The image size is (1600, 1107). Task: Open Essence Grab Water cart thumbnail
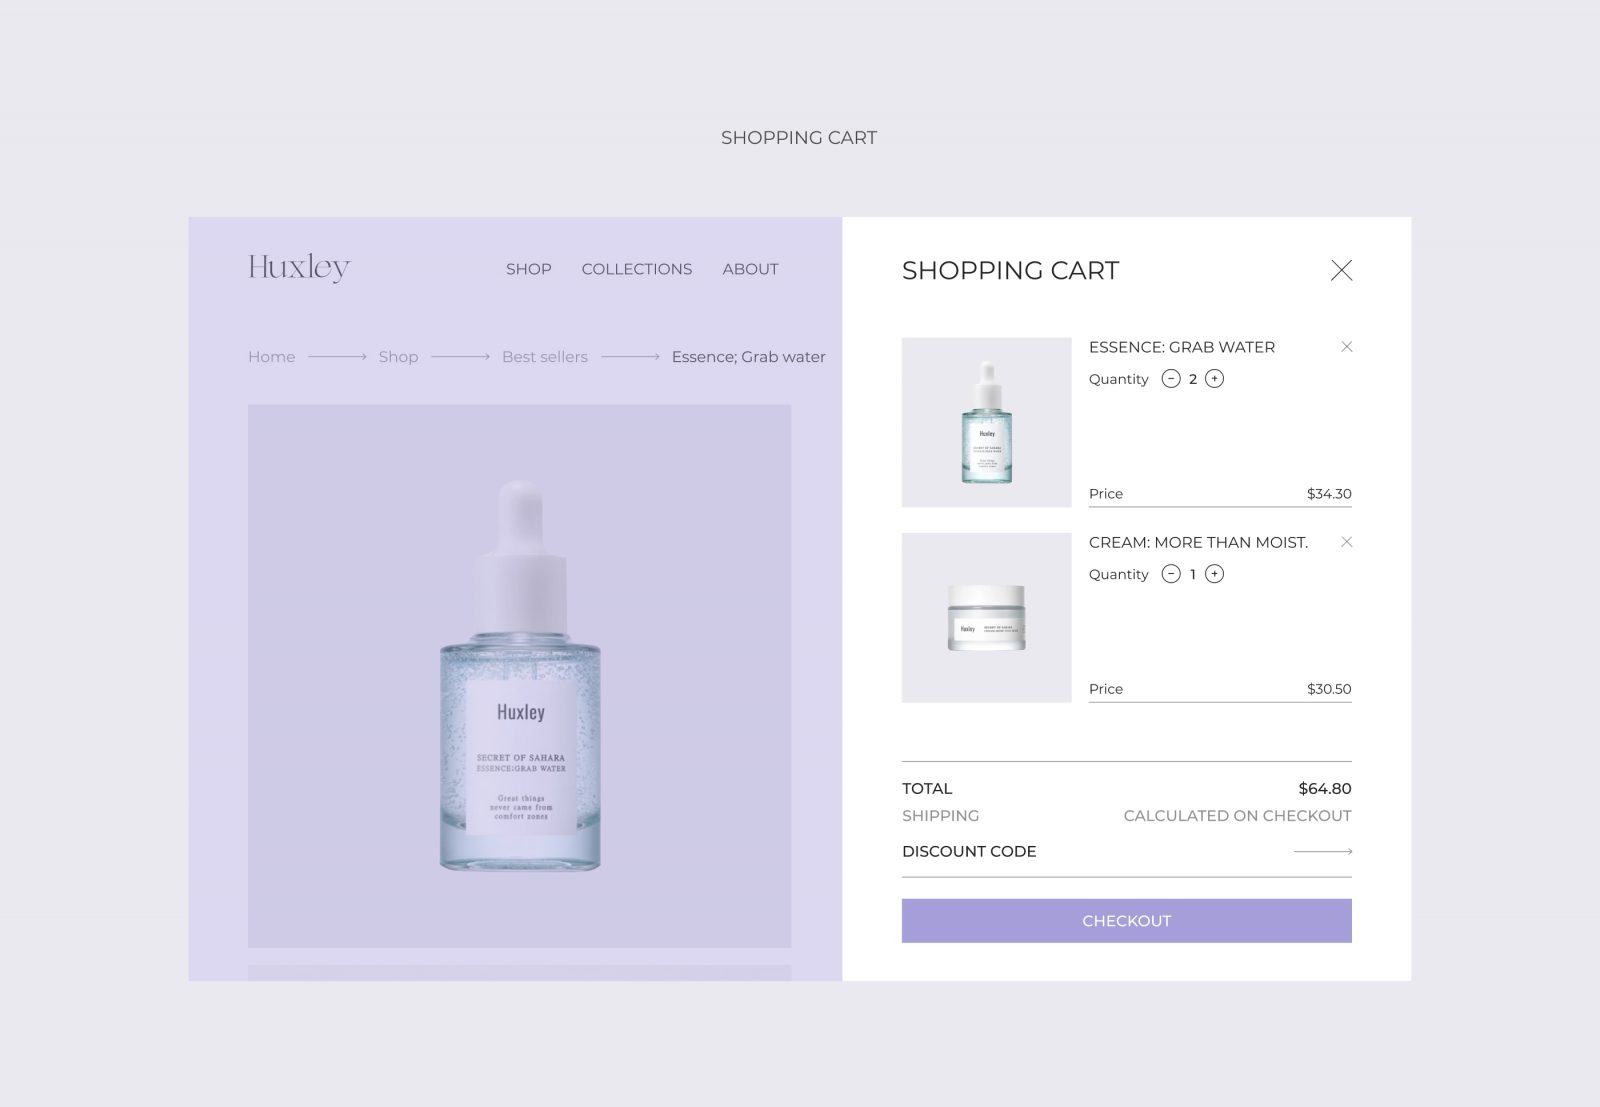click(987, 423)
